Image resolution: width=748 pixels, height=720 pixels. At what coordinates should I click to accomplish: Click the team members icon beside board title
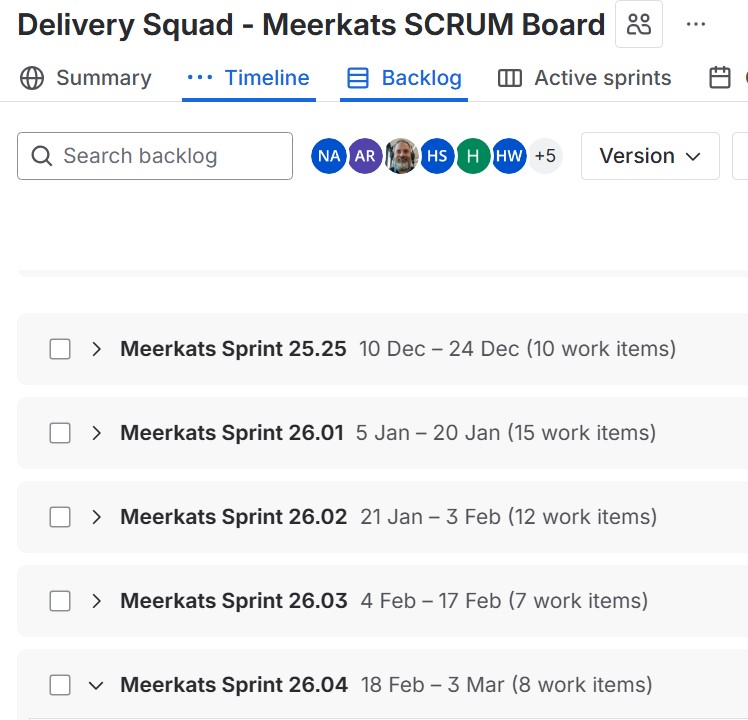(x=638, y=24)
